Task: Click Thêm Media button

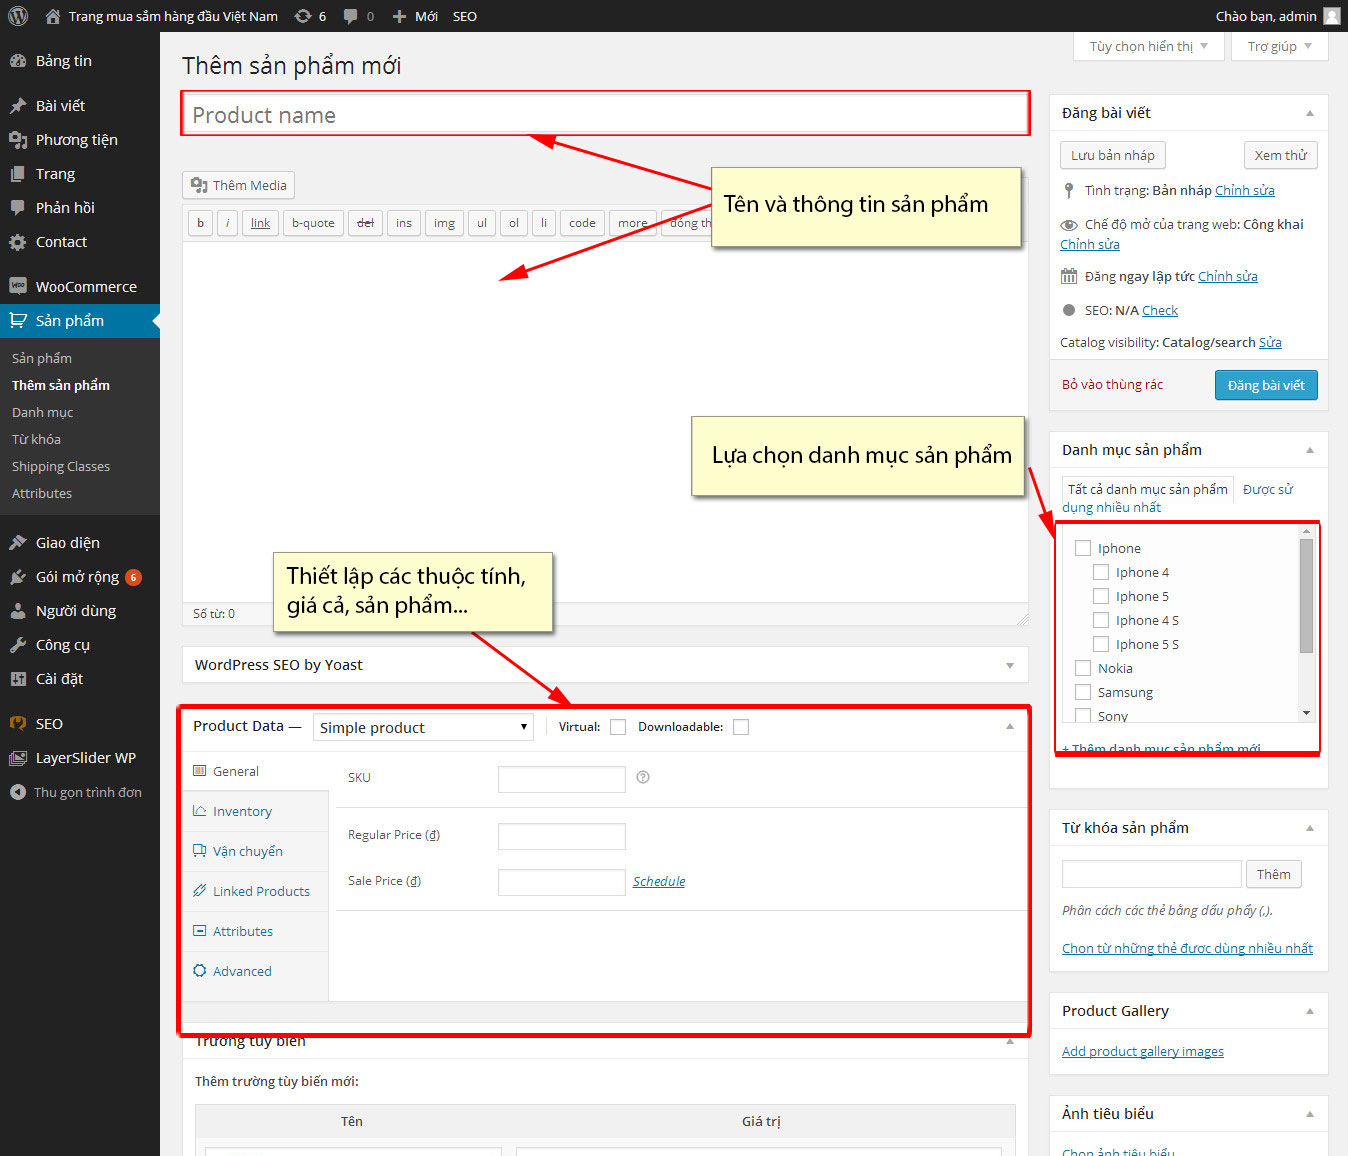Action: (239, 185)
